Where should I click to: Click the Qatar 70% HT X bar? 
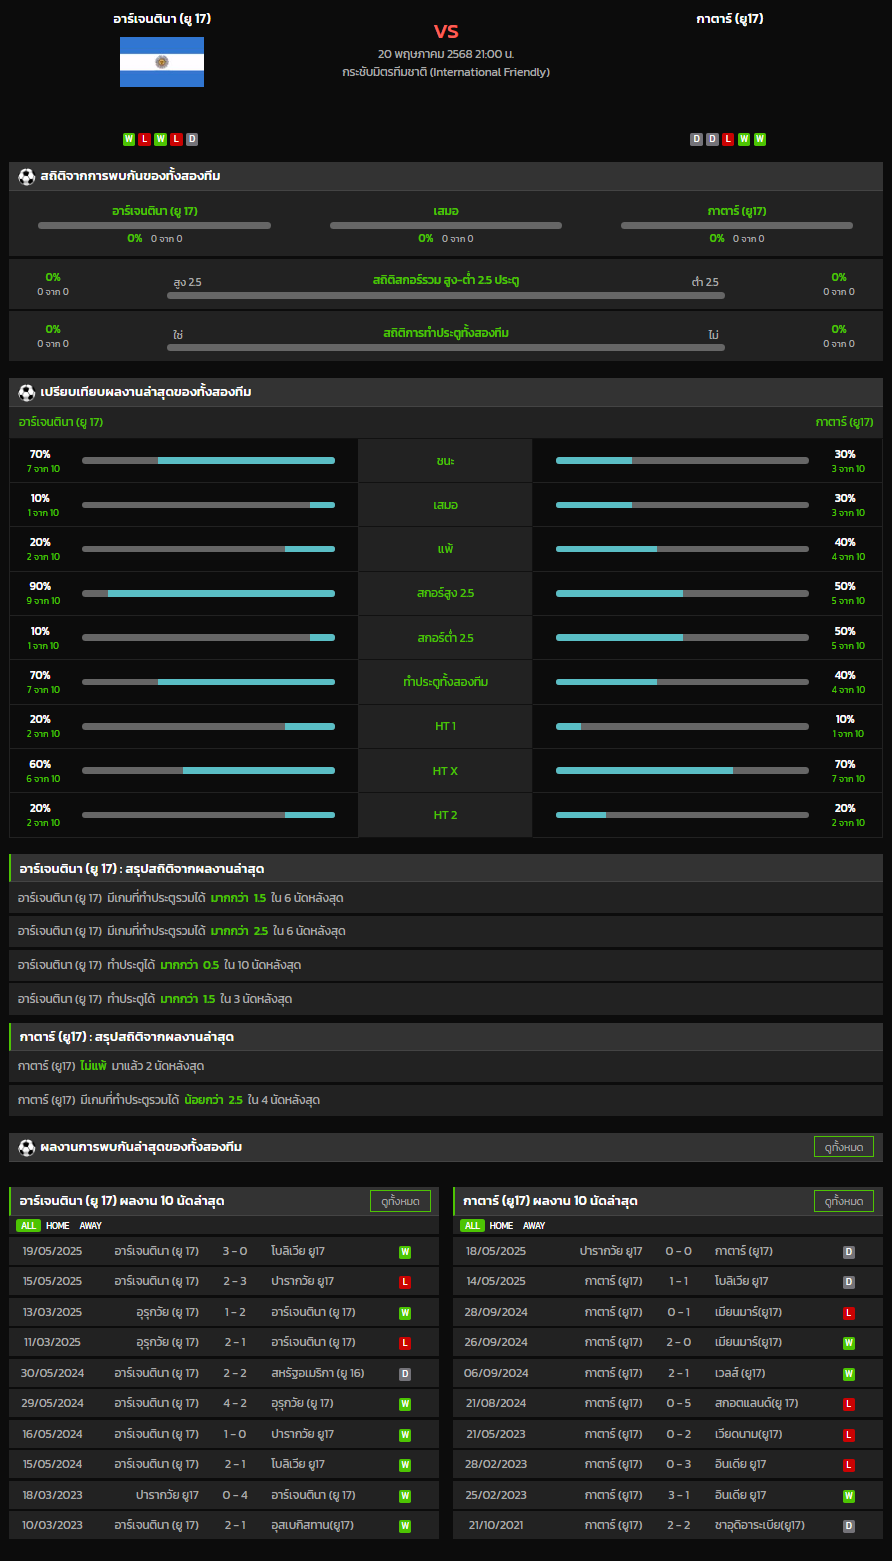682,771
